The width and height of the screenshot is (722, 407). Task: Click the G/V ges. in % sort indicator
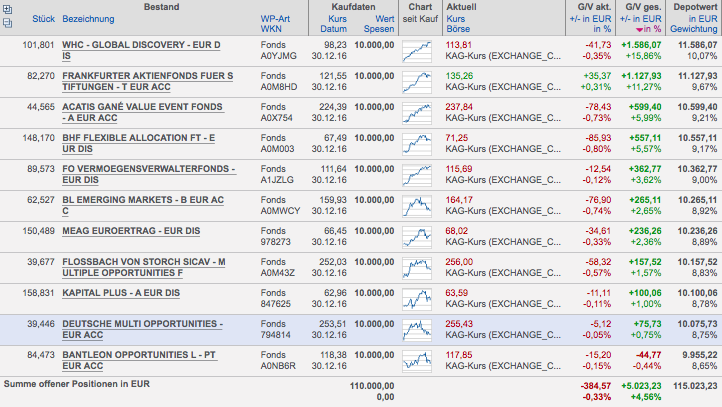coord(648,29)
